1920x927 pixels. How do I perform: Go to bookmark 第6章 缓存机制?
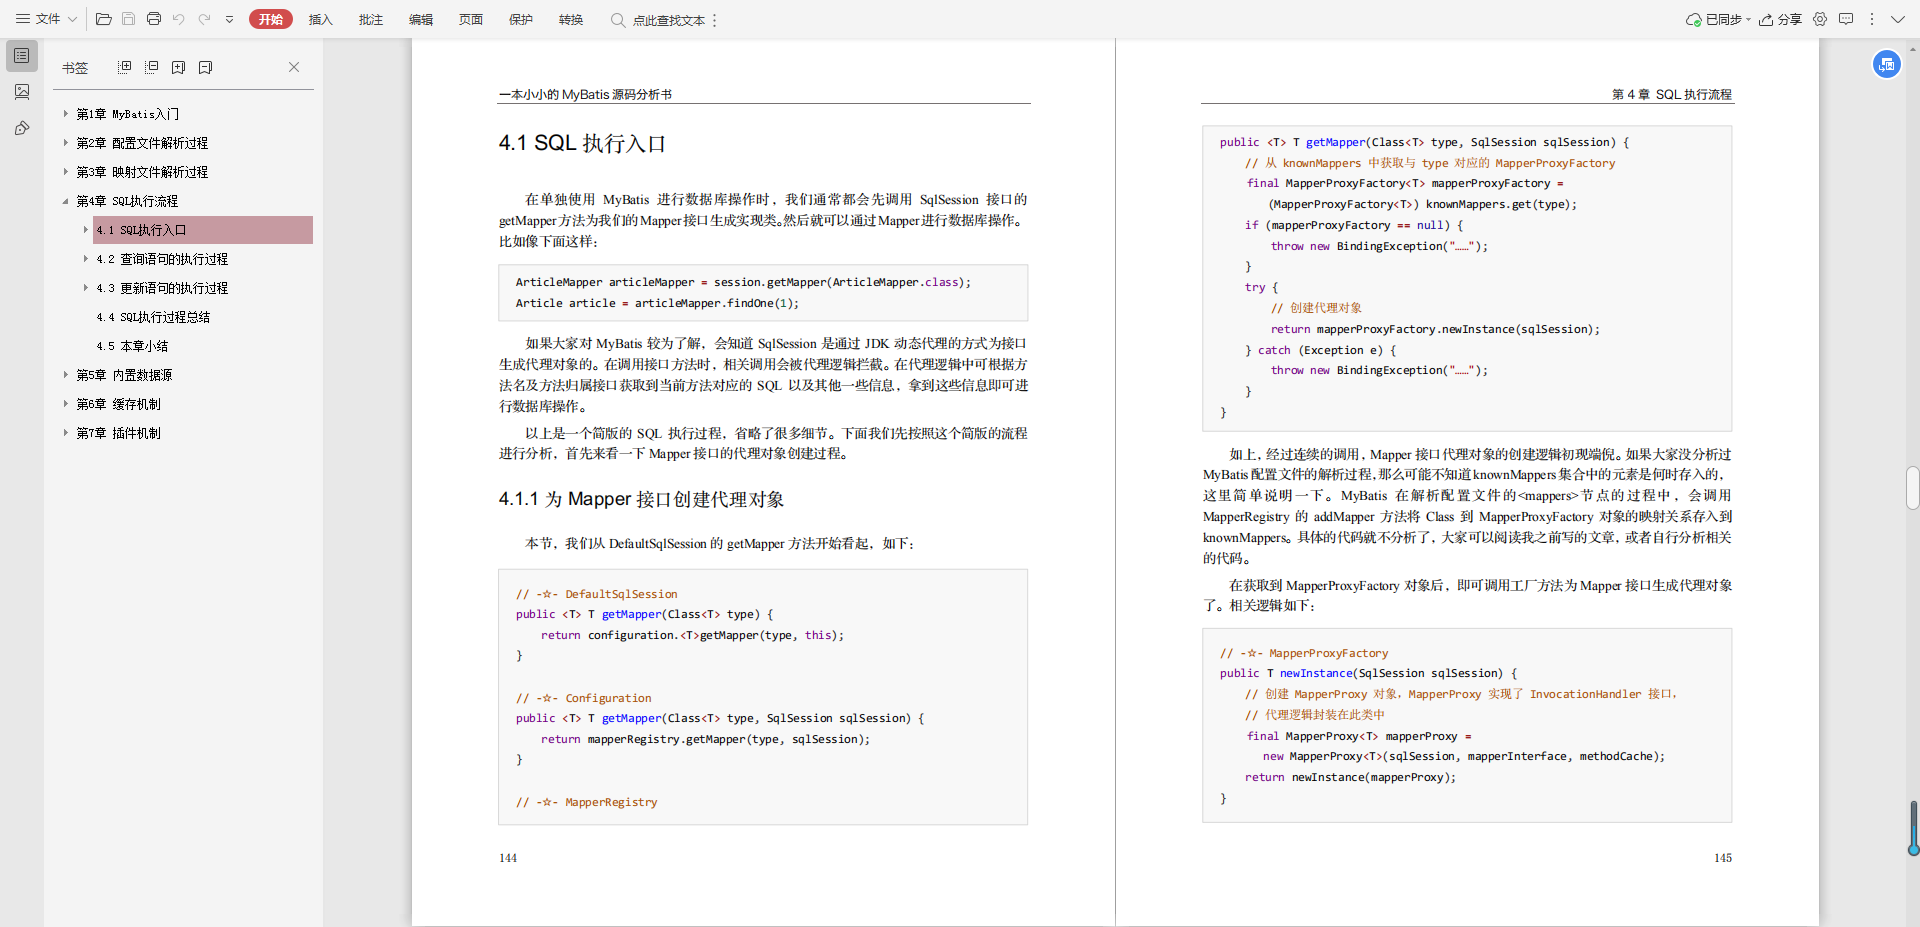click(118, 404)
